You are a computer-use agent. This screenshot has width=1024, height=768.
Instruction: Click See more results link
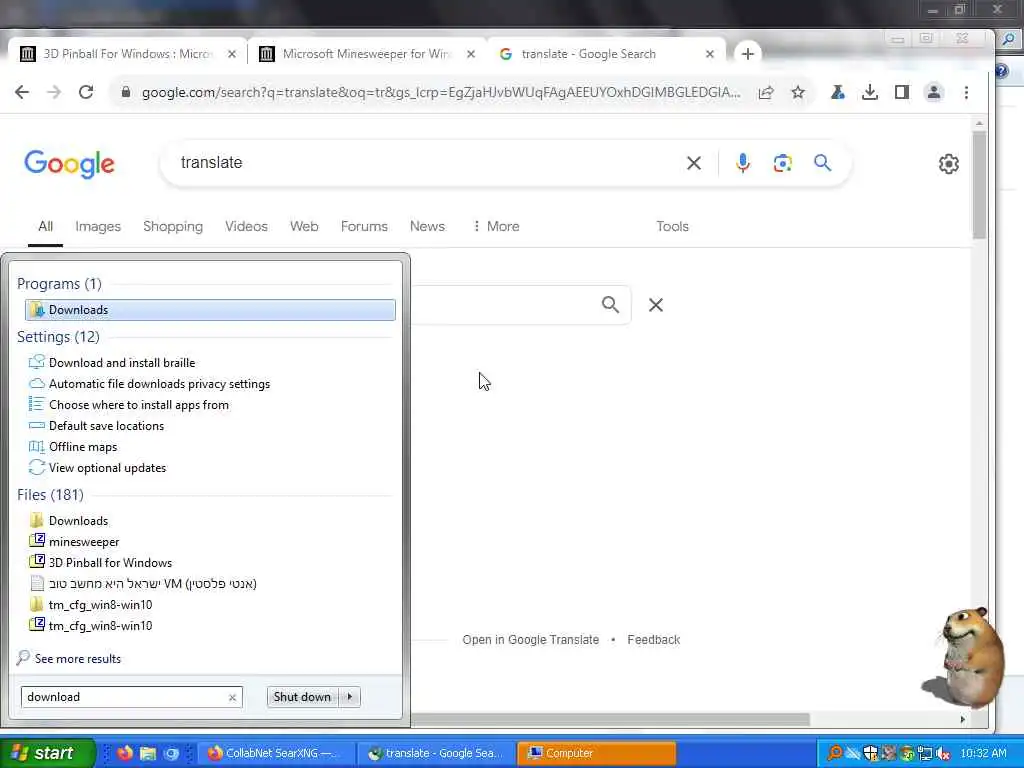pyautogui.click(x=78, y=658)
